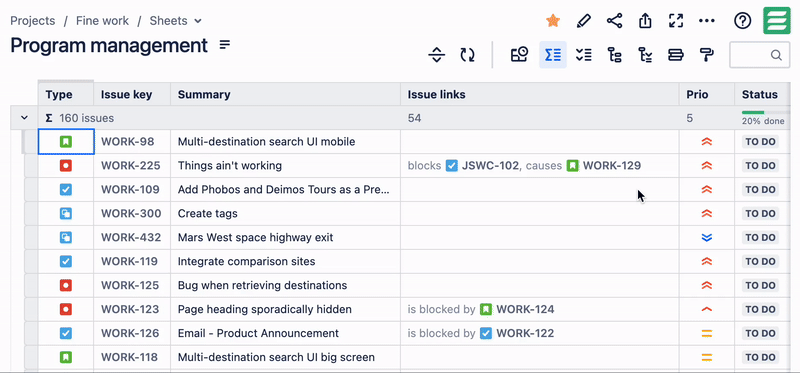This screenshot has height=373, width=800.
Task: Click the hierarchy tree toolbar icon
Action: (x=615, y=55)
